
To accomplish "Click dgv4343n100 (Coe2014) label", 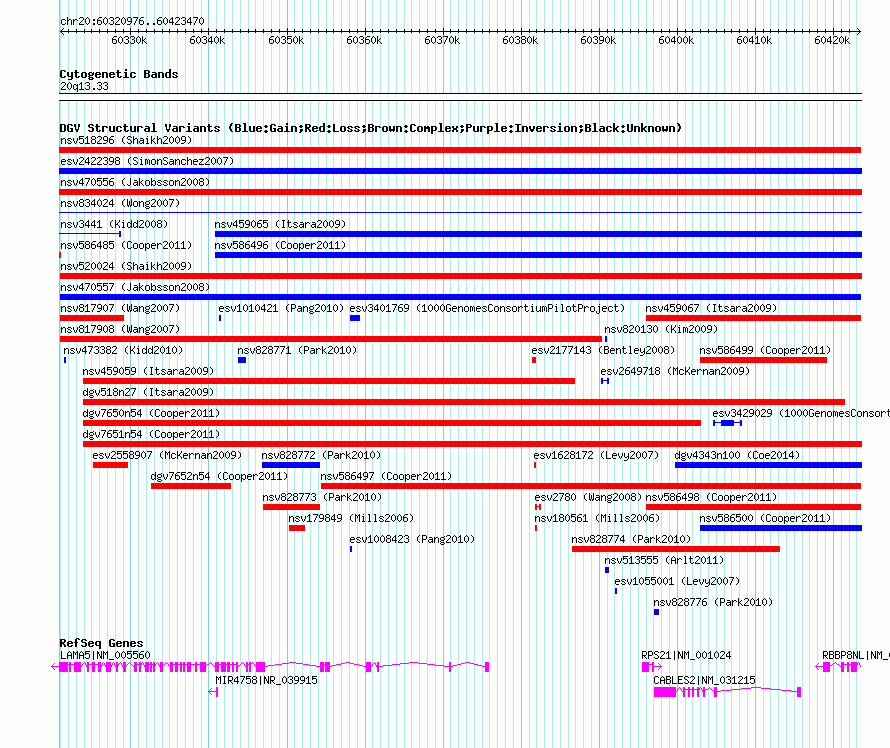I will [737, 455].
